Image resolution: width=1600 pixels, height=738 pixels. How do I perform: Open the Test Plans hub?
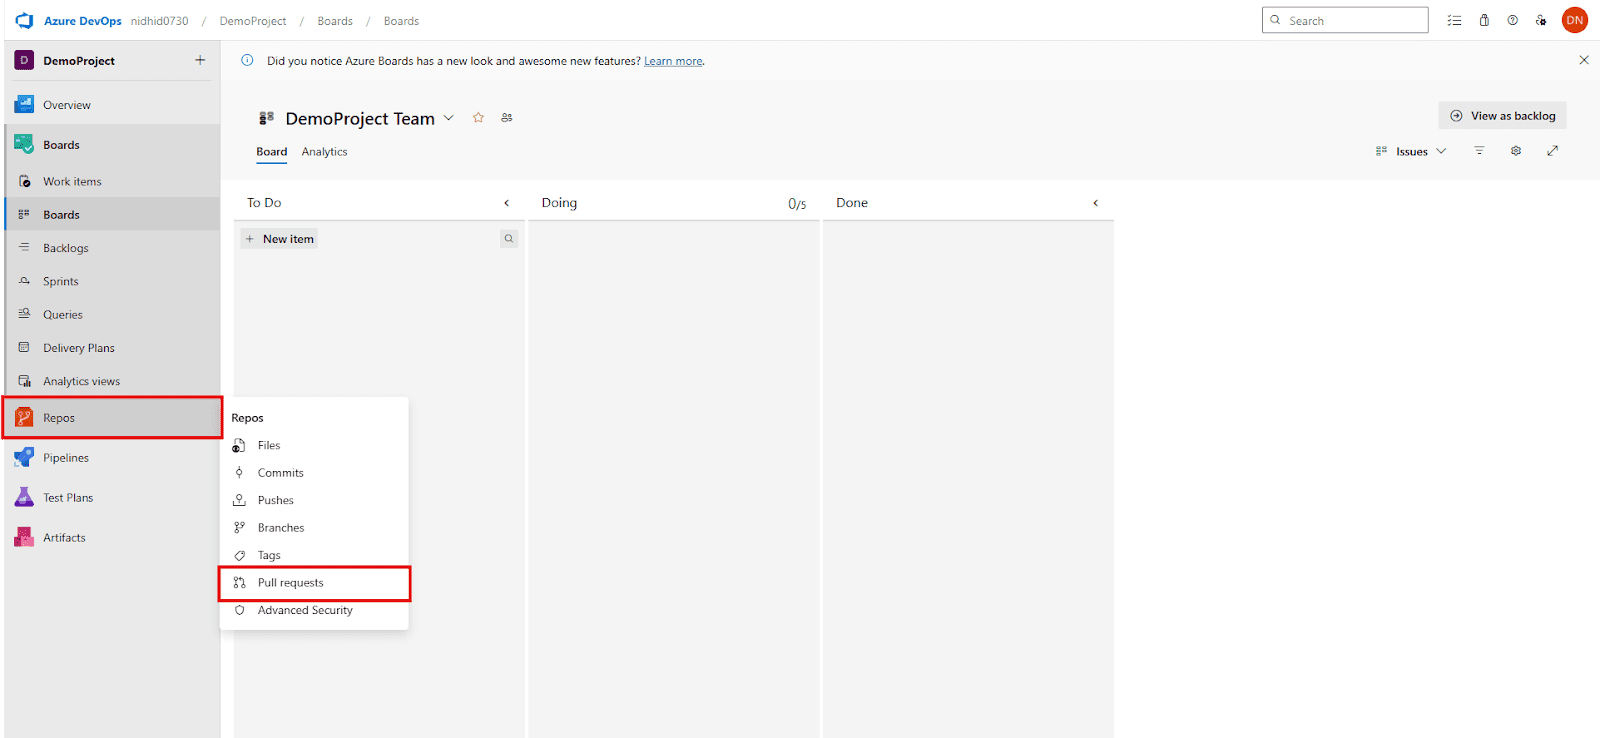click(x=112, y=498)
